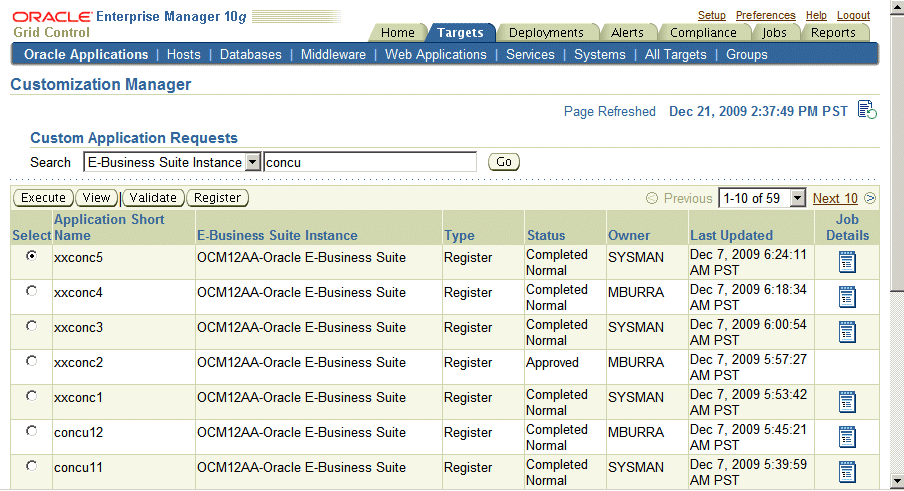Click MBURRA owner in xxconc4 row
Screen dimensions: 904x491
tap(636, 293)
